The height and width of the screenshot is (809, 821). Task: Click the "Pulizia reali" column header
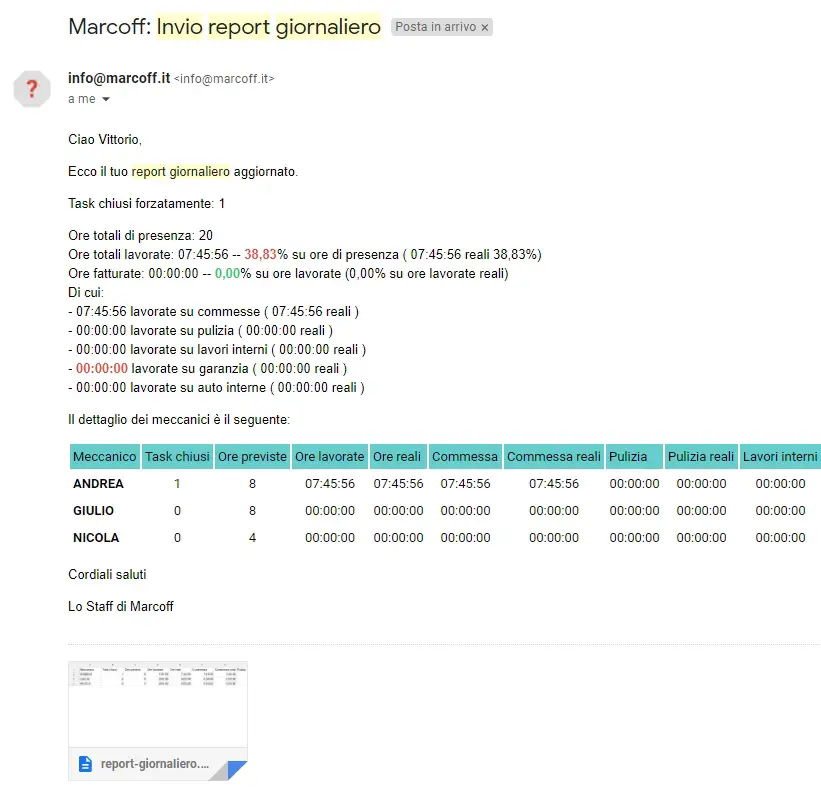700,457
